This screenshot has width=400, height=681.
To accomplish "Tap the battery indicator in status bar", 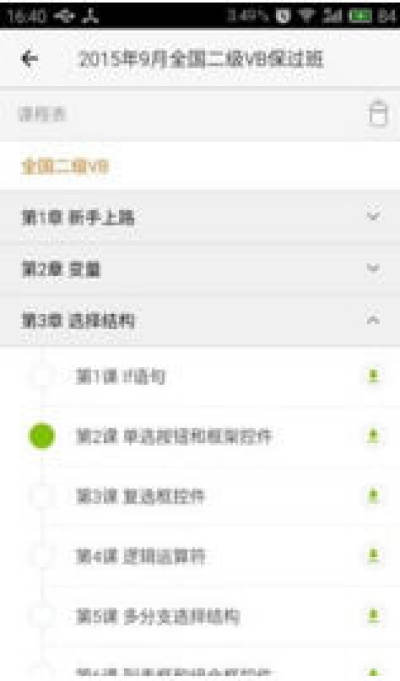I will (x=360, y=17).
